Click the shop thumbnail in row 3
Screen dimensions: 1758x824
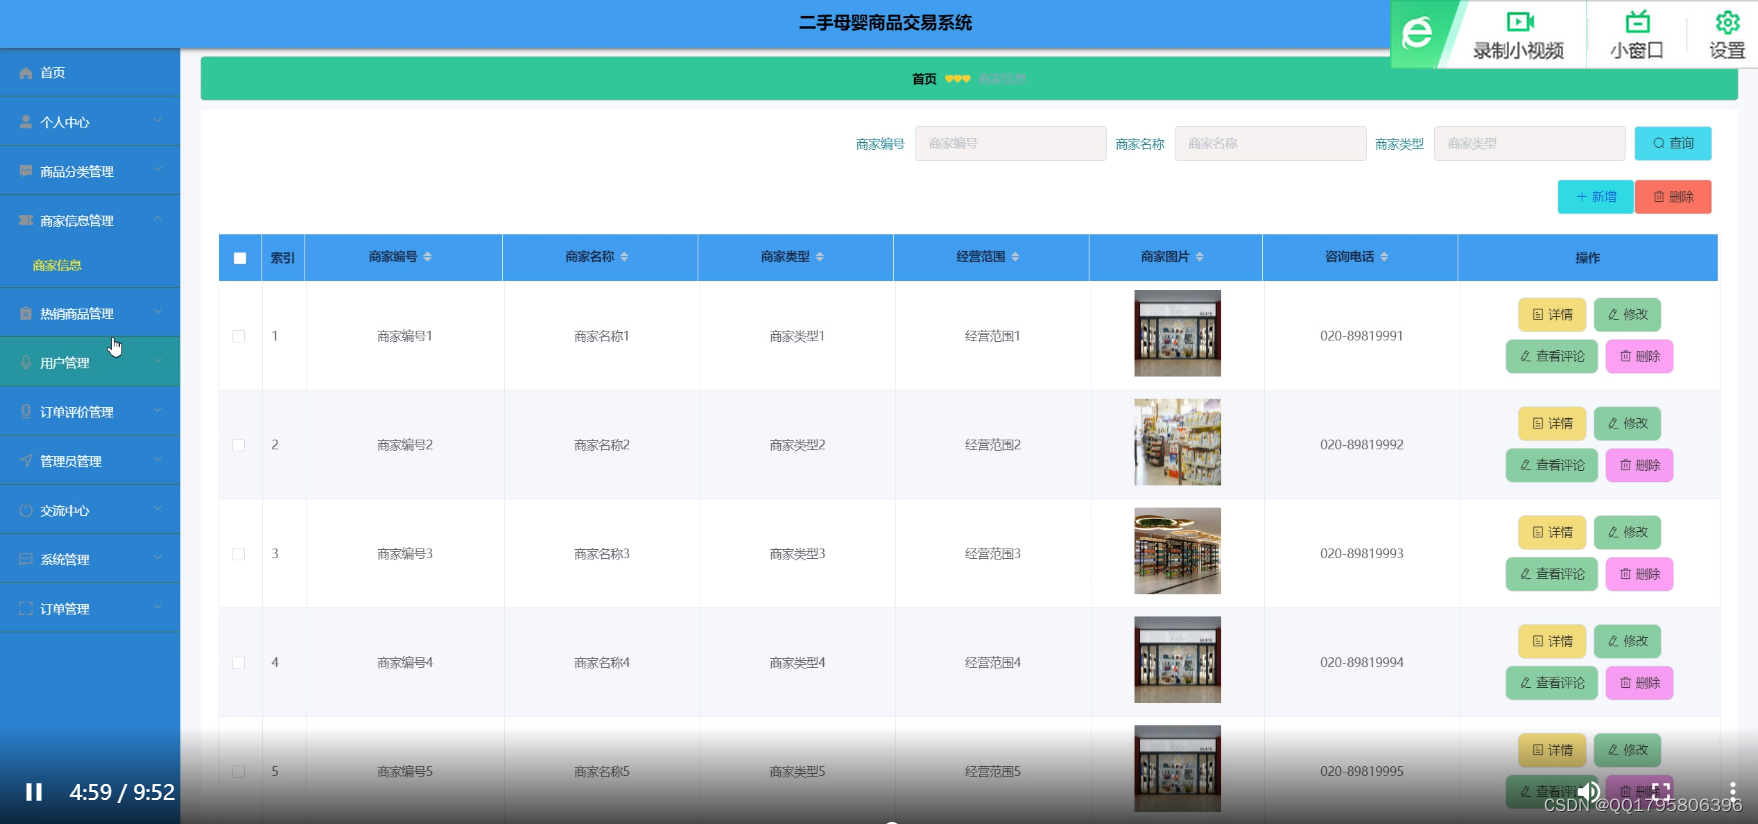point(1177,551)
